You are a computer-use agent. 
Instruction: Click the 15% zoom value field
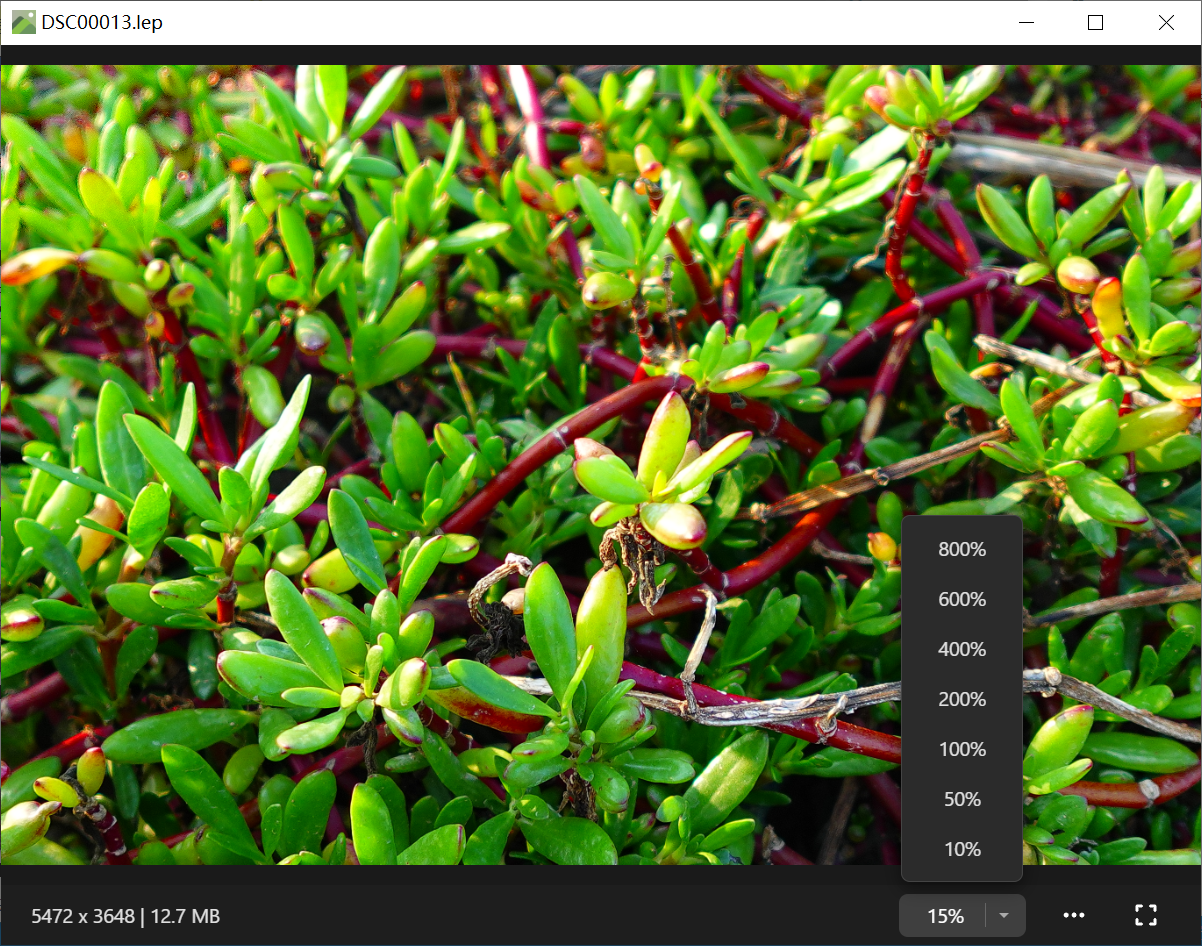944,915
